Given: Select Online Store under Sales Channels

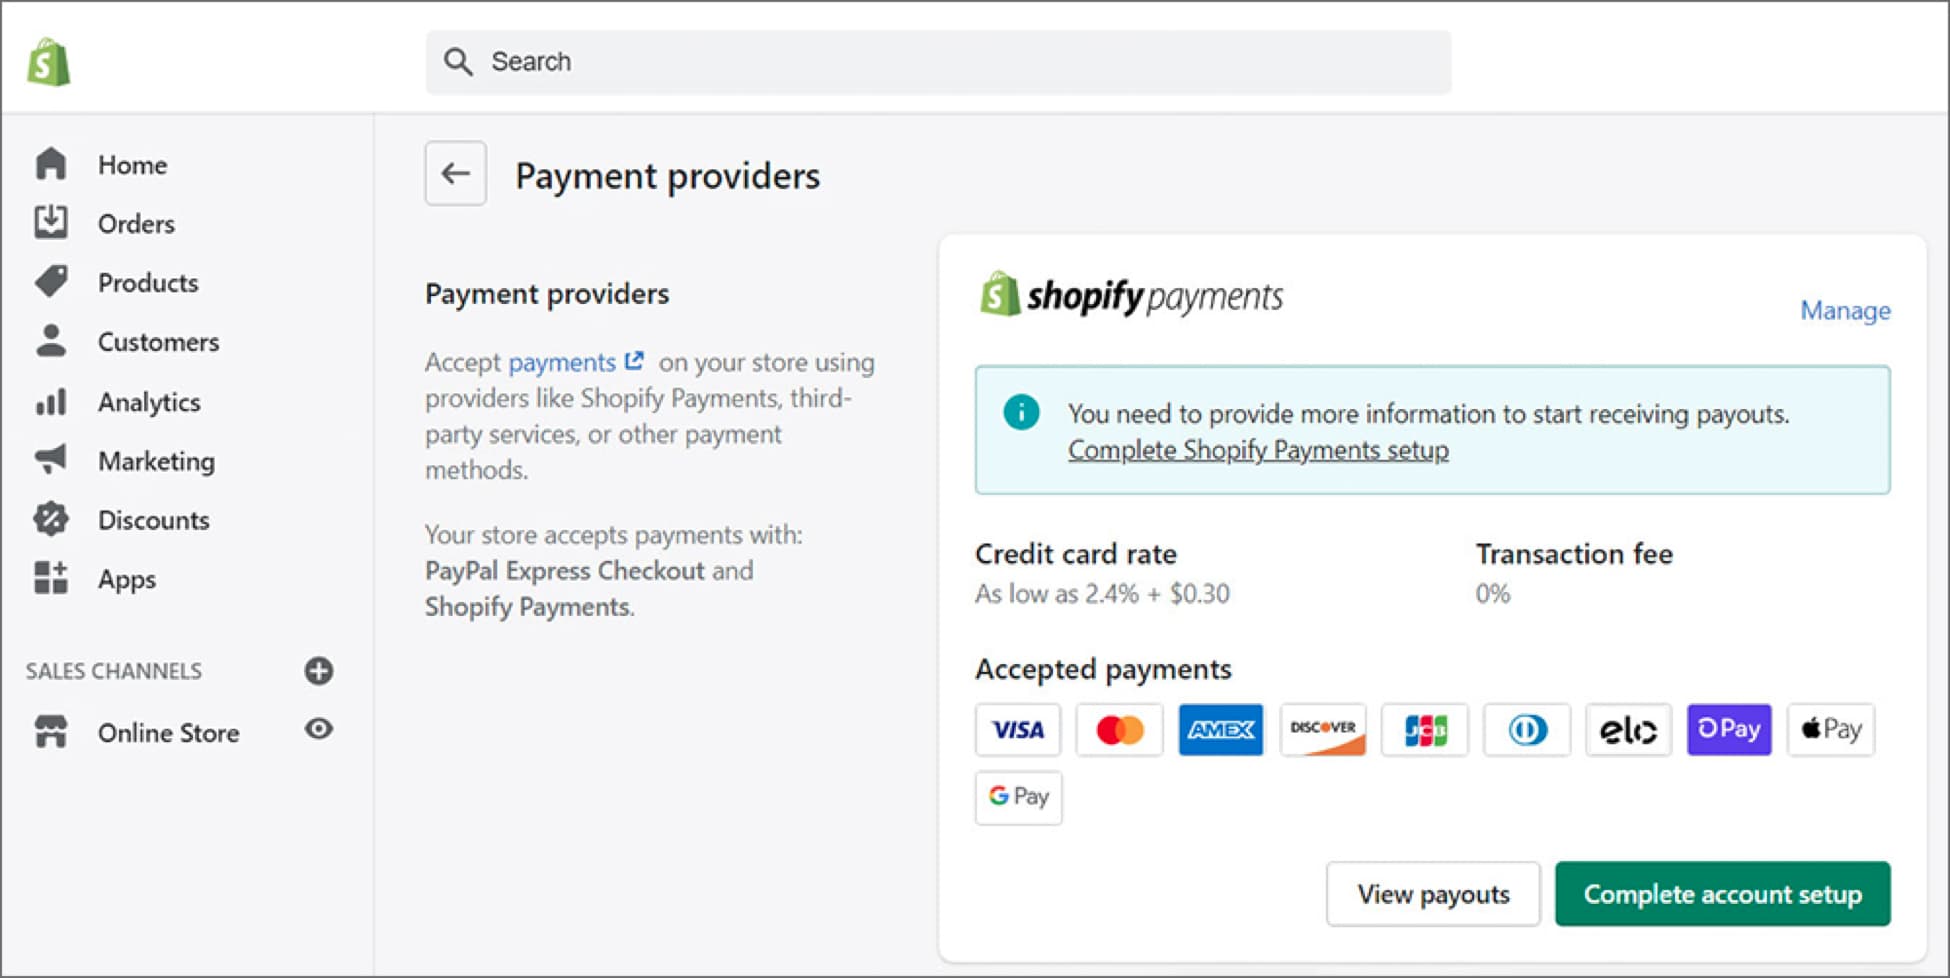Looking at the screenshot, I should tap(168, 732).
